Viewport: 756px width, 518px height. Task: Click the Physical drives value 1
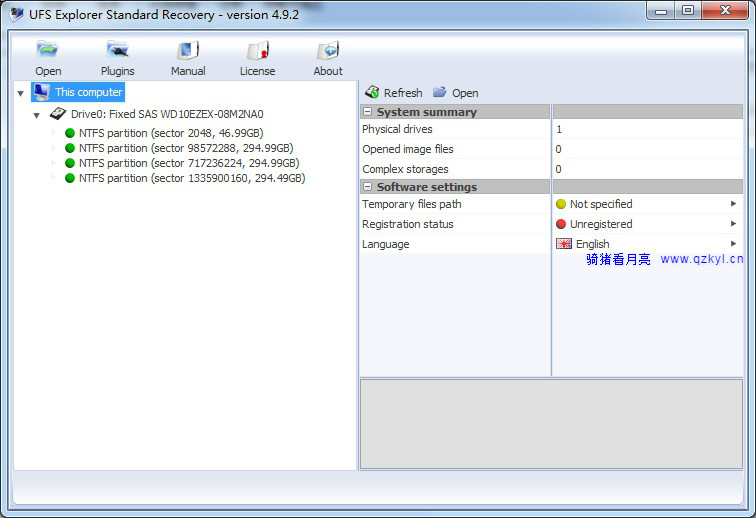pyautogui.click(x=559, y=129)
